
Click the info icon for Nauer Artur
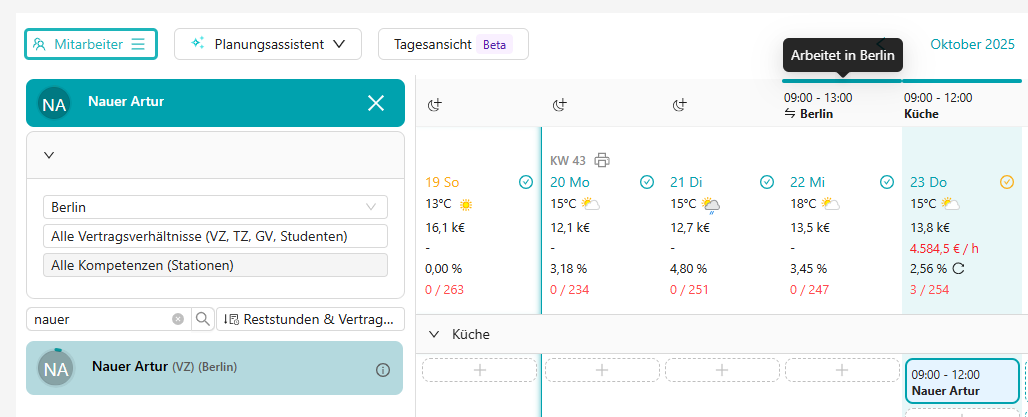coord(382,370)
